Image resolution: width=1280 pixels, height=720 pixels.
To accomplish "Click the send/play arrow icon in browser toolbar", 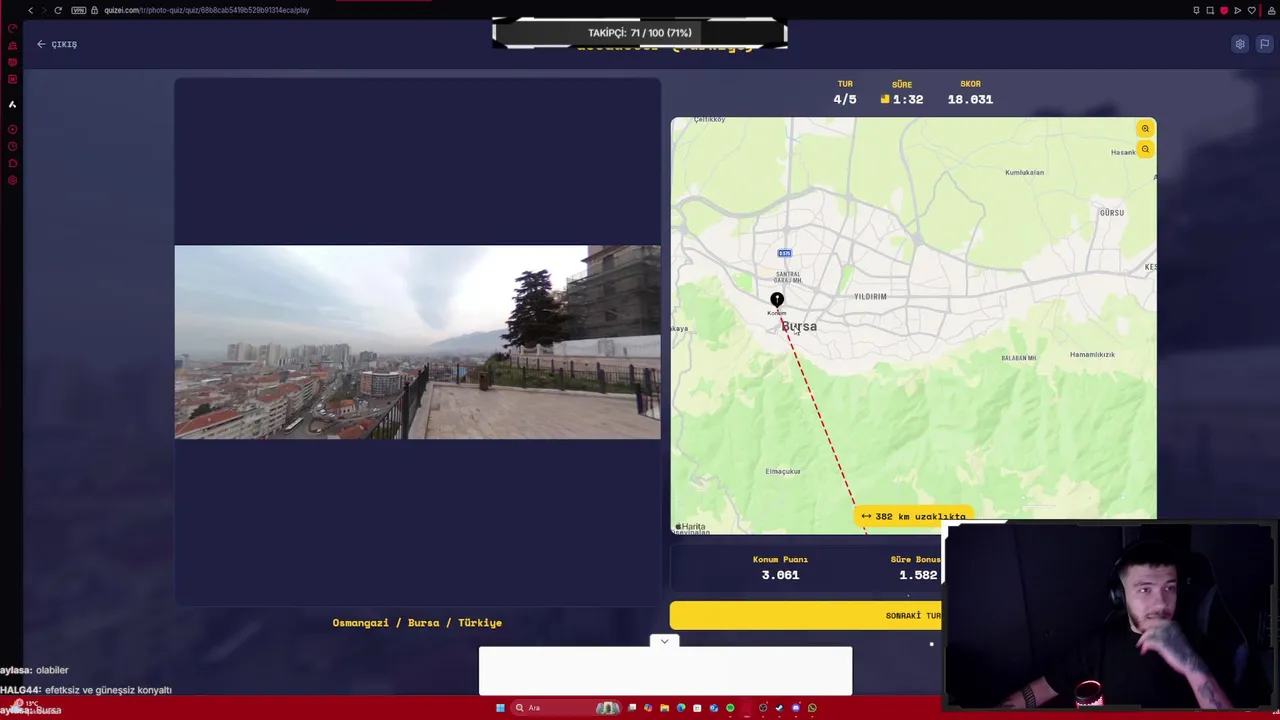I will pyautogui.click(x=1238, y=10).
